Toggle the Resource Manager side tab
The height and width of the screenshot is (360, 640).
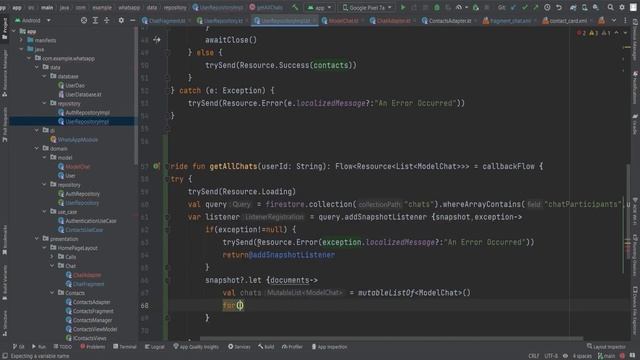pyautogui.click(x=4, y=73)
